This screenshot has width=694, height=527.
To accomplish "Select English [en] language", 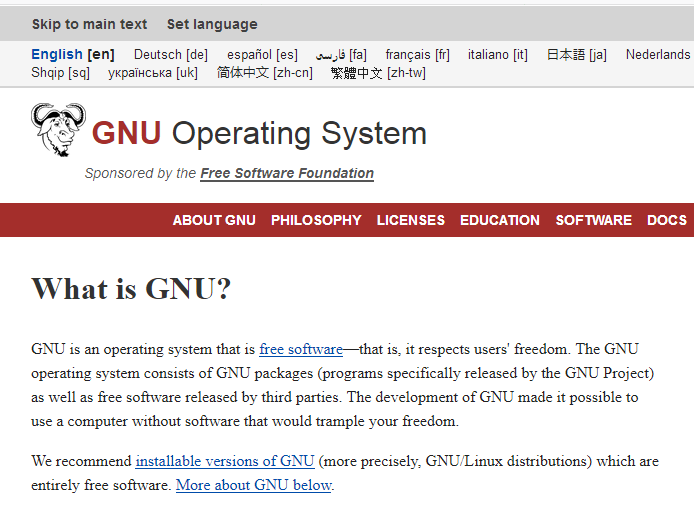I will pos(73,54).
